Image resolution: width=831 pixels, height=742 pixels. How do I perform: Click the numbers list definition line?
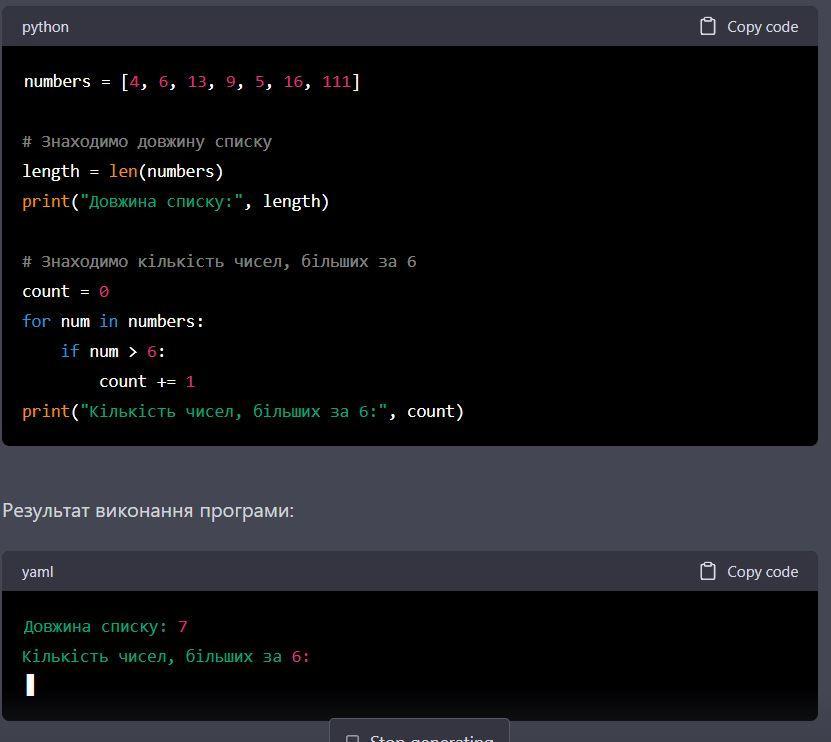click(x=192, y=82)
